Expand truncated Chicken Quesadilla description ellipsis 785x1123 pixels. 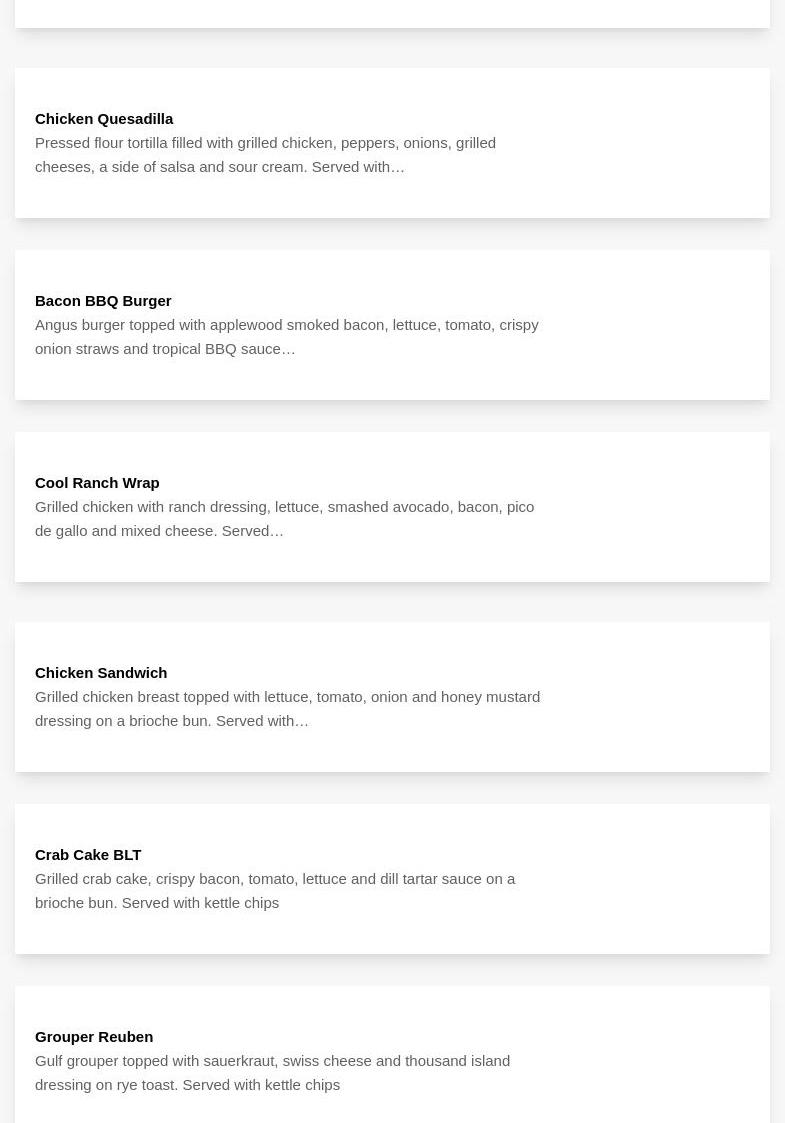coord(398,168)
